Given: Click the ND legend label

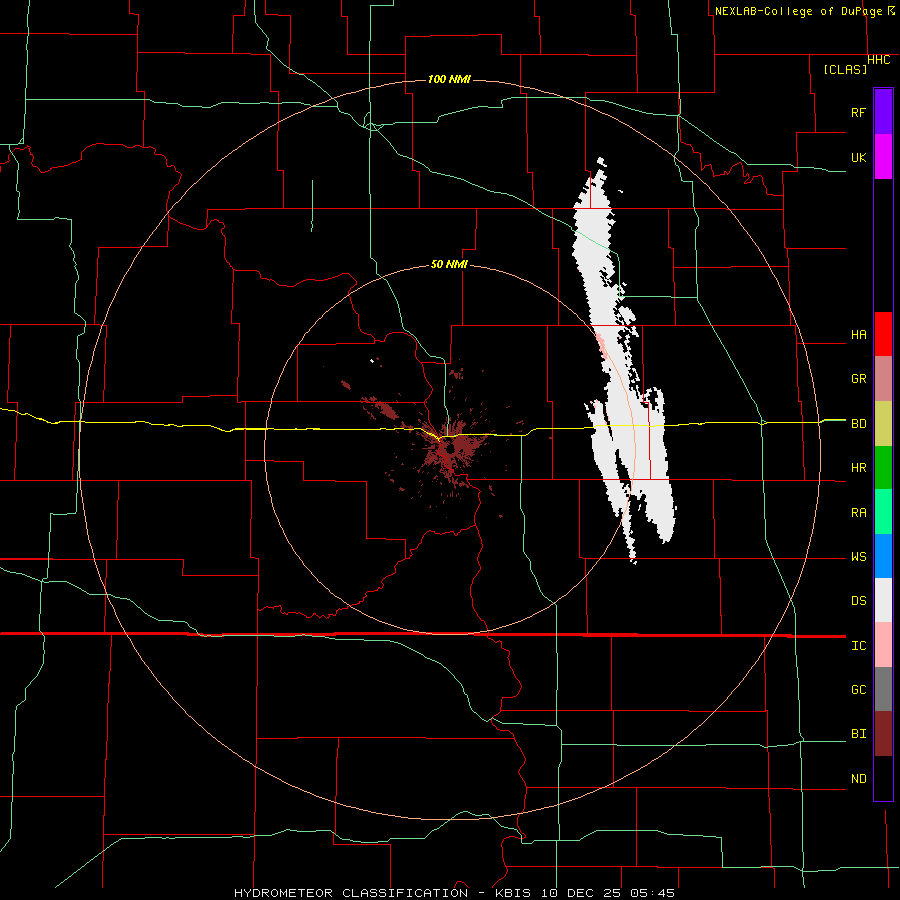Looking at the screenshot, I should 858,779.
